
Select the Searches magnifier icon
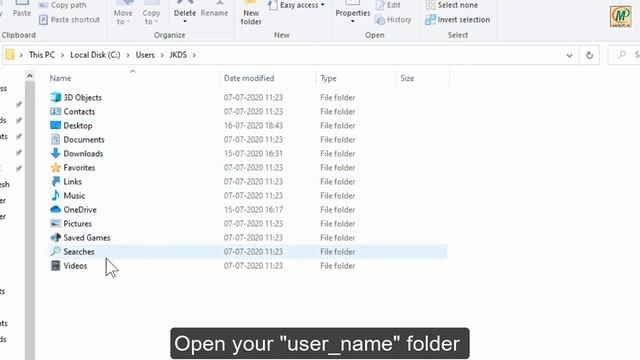(x=56, y=251)
